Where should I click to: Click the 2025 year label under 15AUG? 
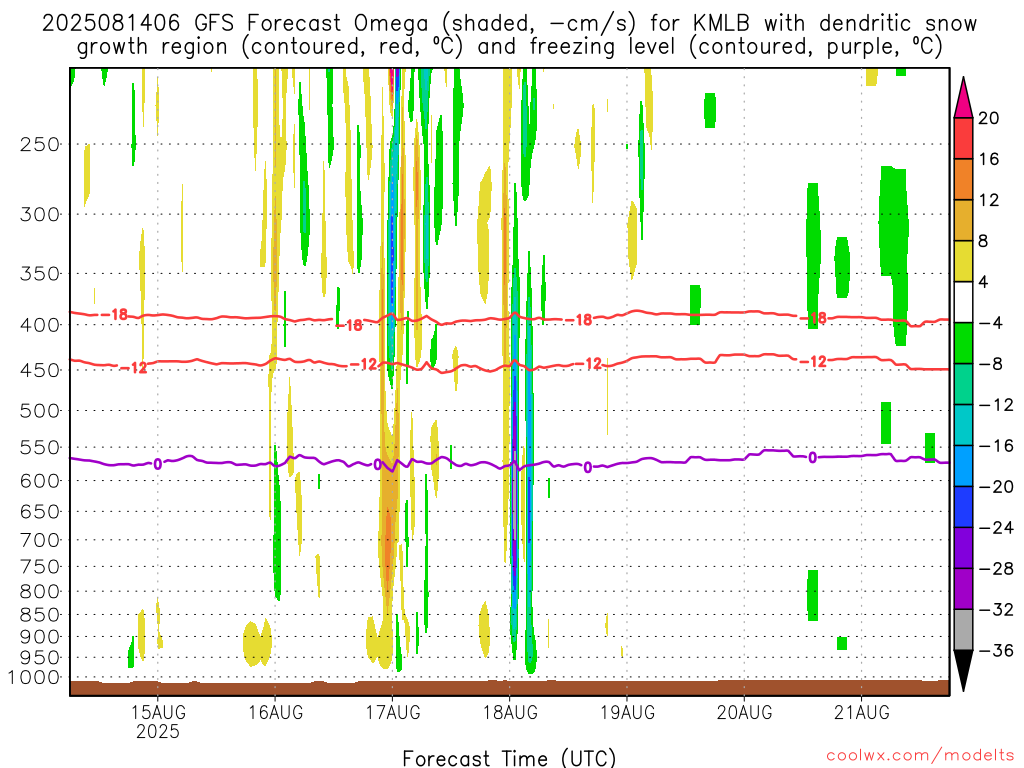click(x=157, y=731)
